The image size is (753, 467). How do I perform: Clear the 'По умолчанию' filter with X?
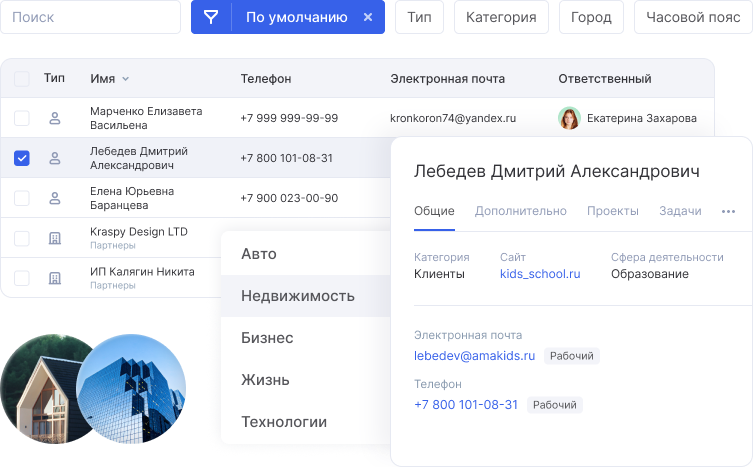click(367, 17)
